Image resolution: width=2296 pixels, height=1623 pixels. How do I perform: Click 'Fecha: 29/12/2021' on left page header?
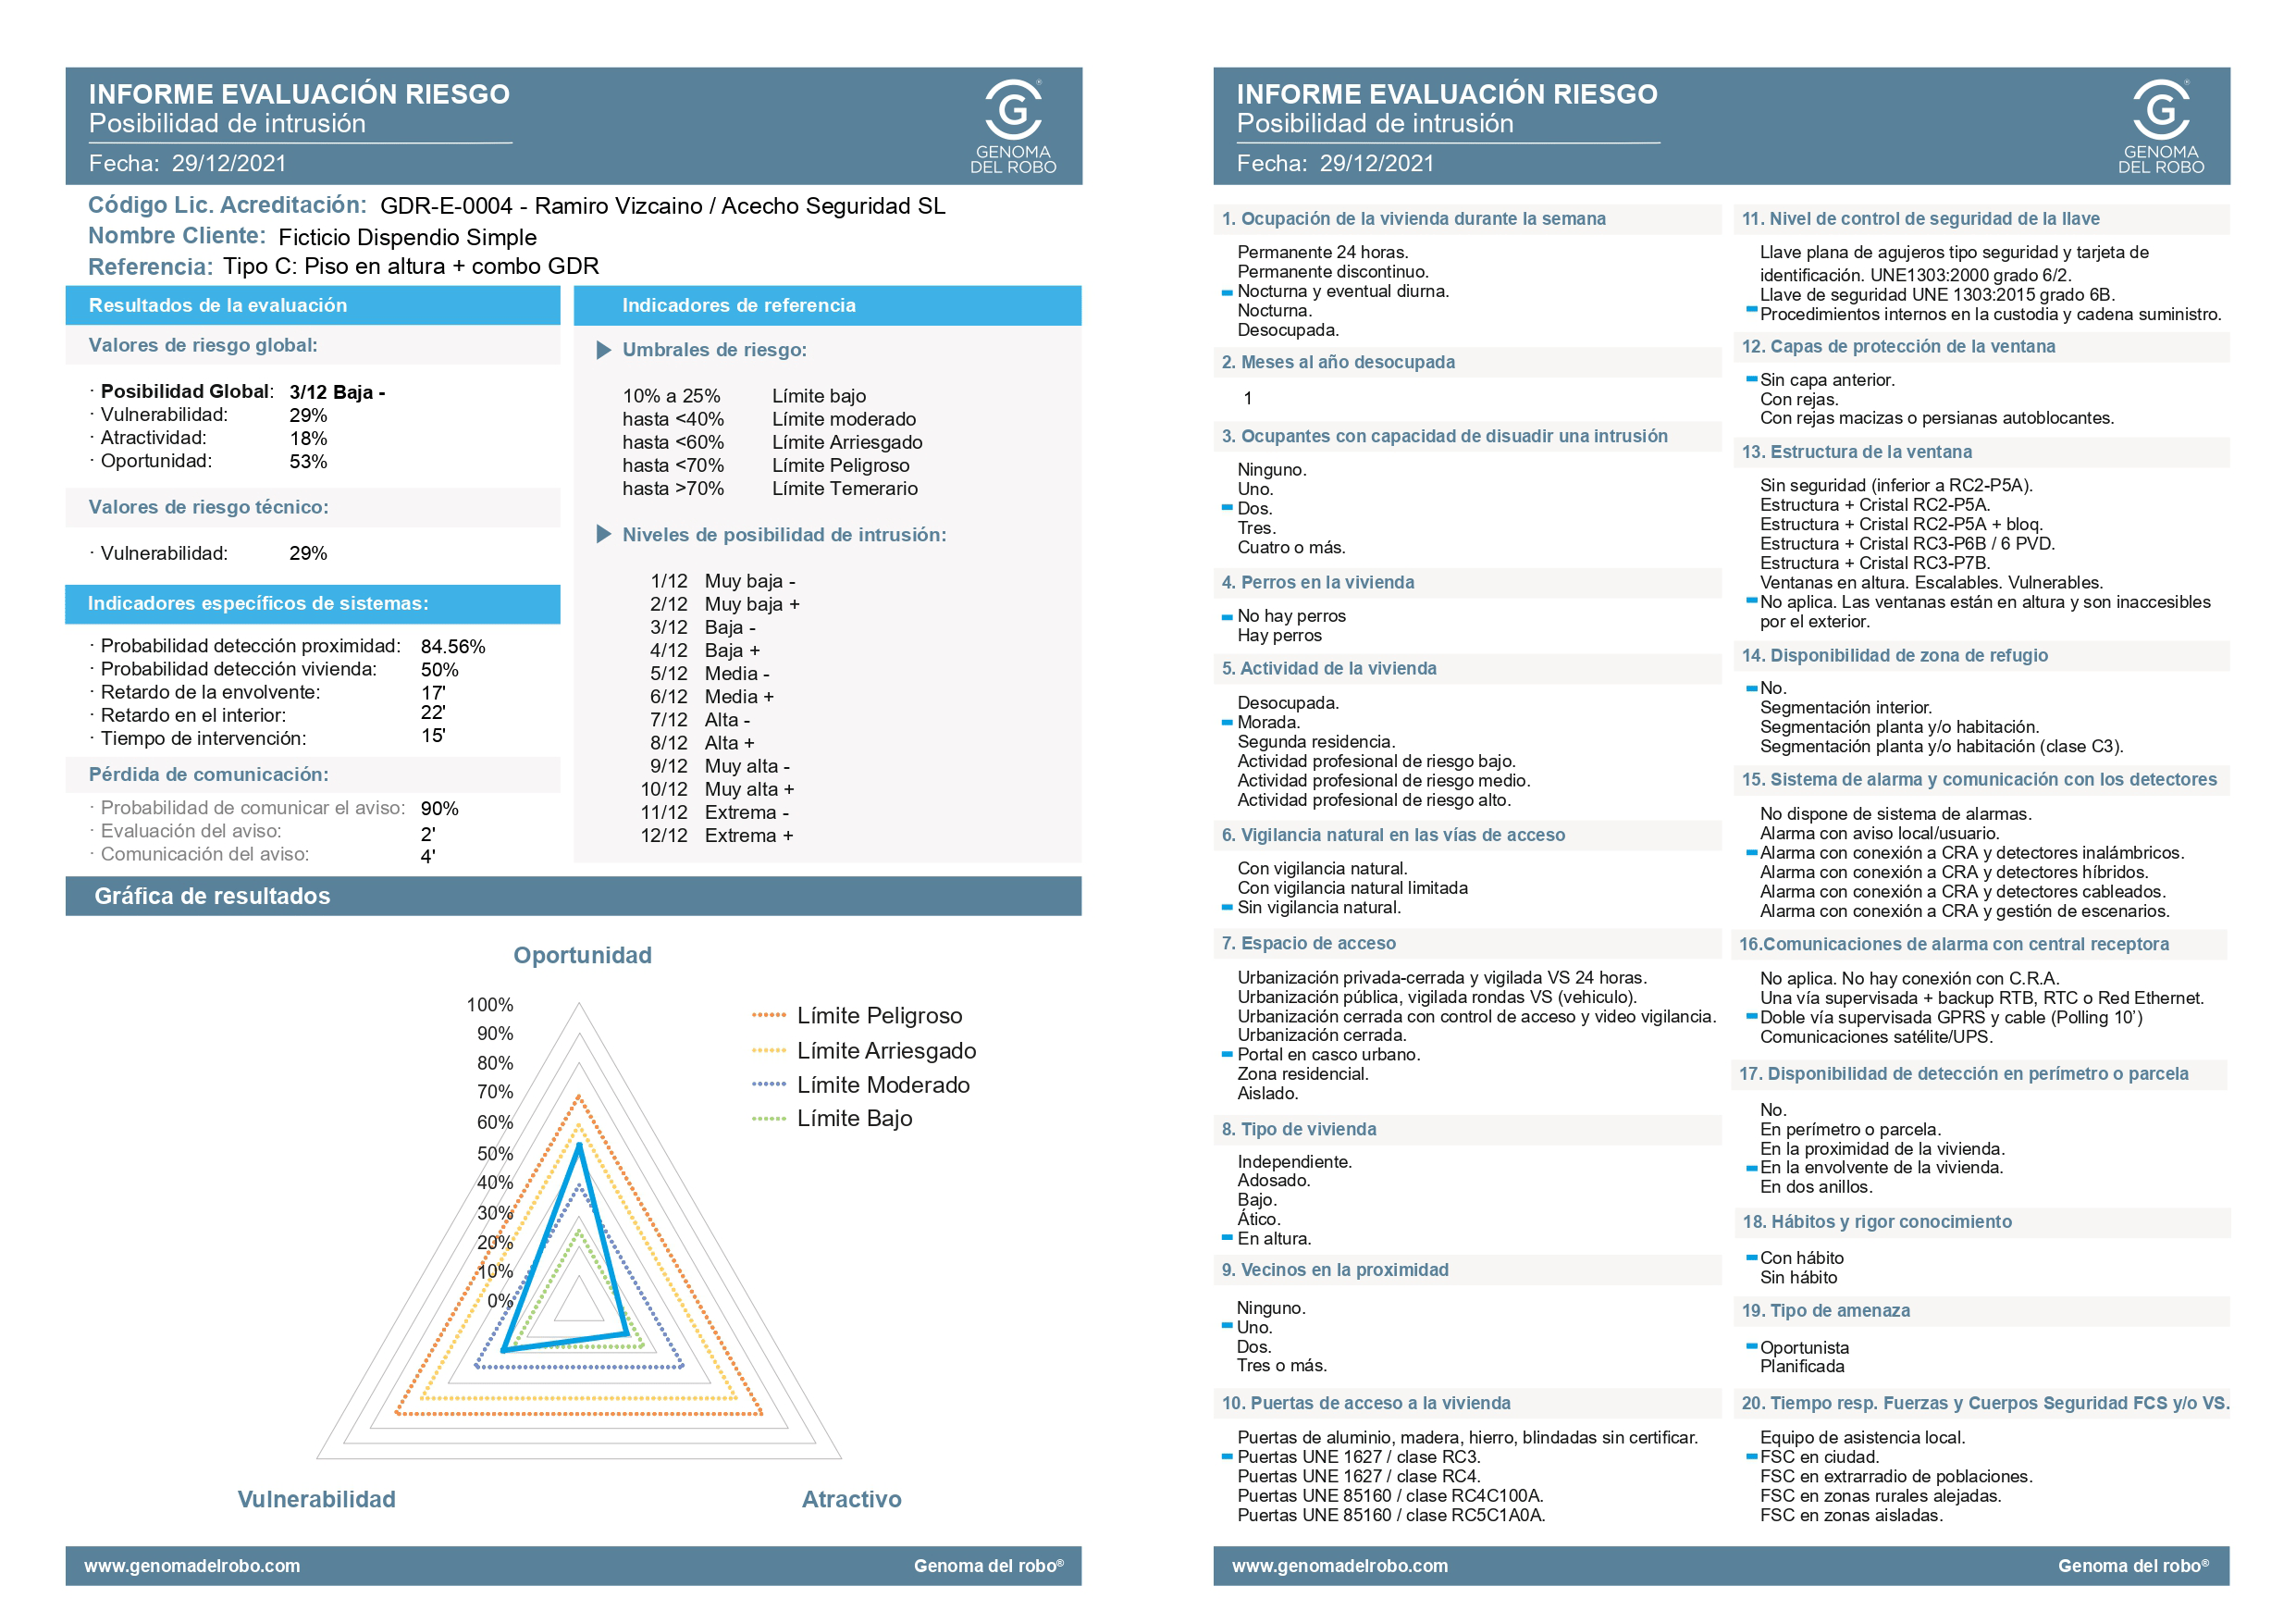(x=187, y=163)
